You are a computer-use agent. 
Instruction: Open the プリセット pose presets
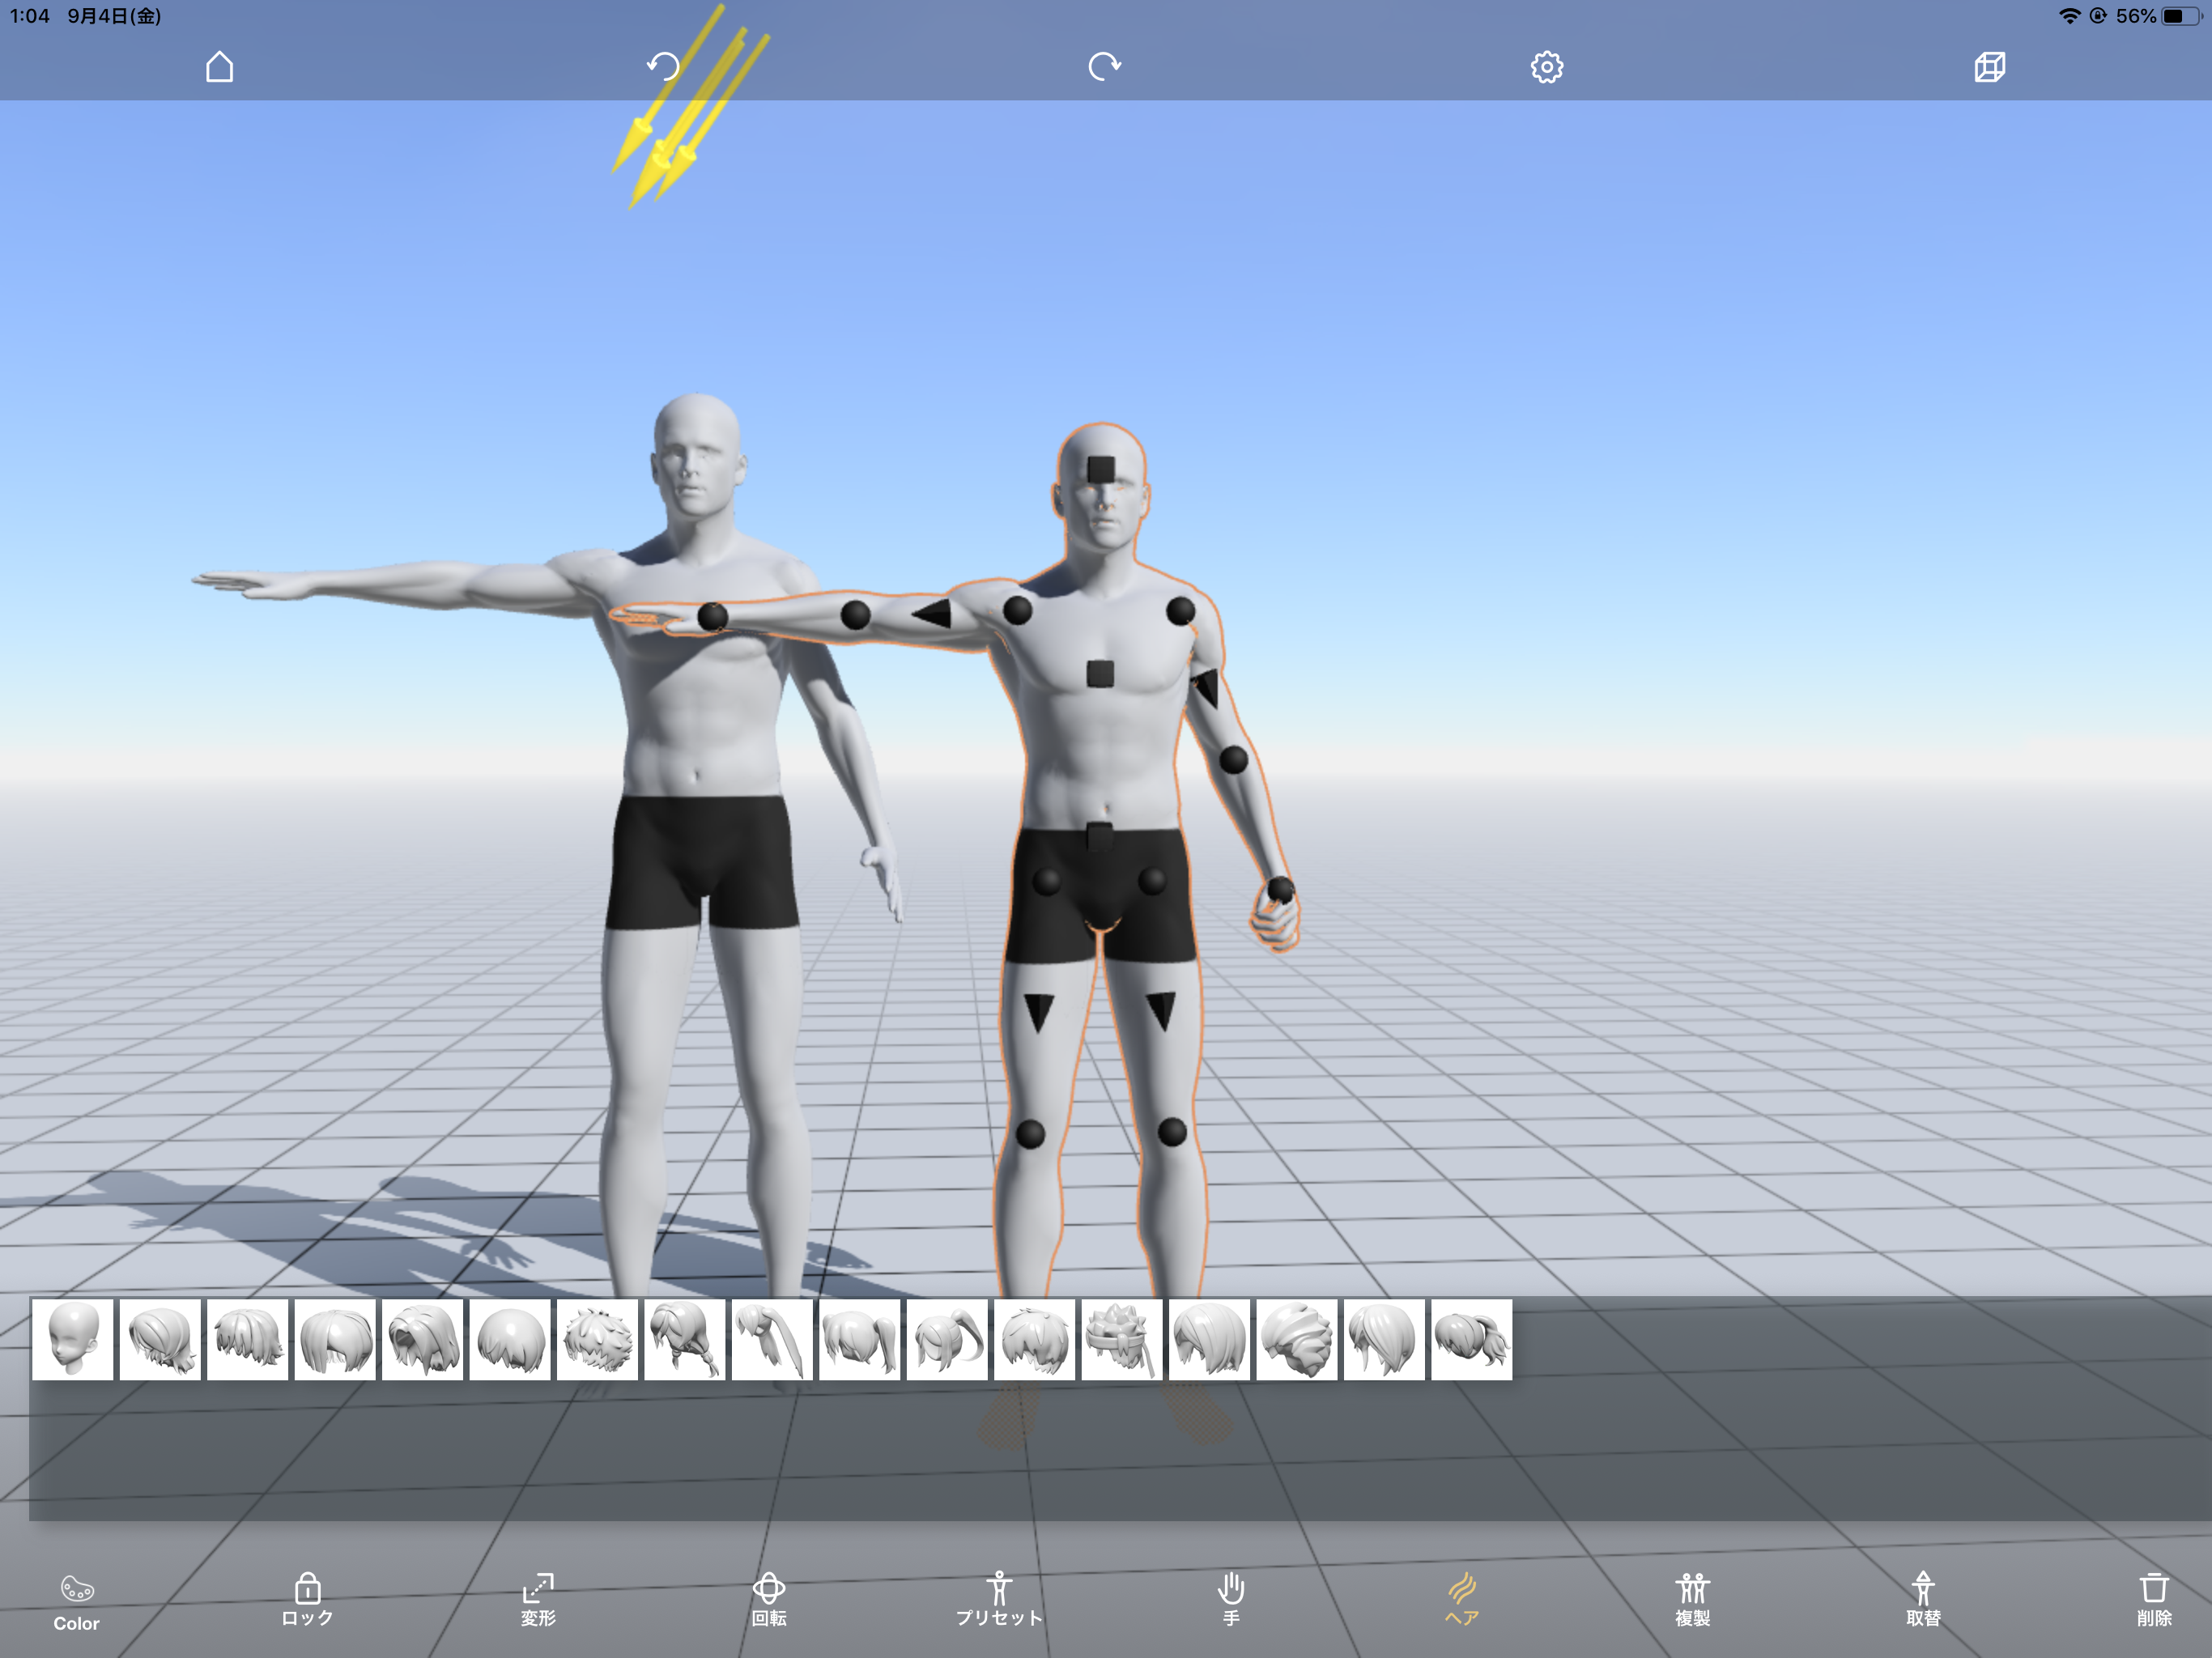click(x=999, y=1600)
